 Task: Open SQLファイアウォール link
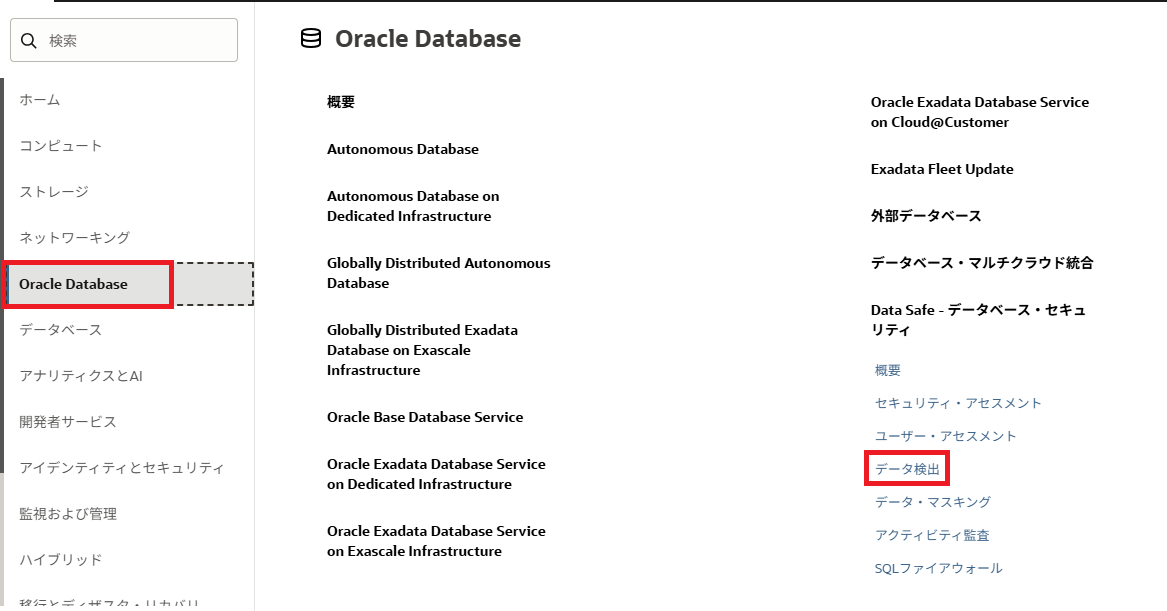[938, 569]
